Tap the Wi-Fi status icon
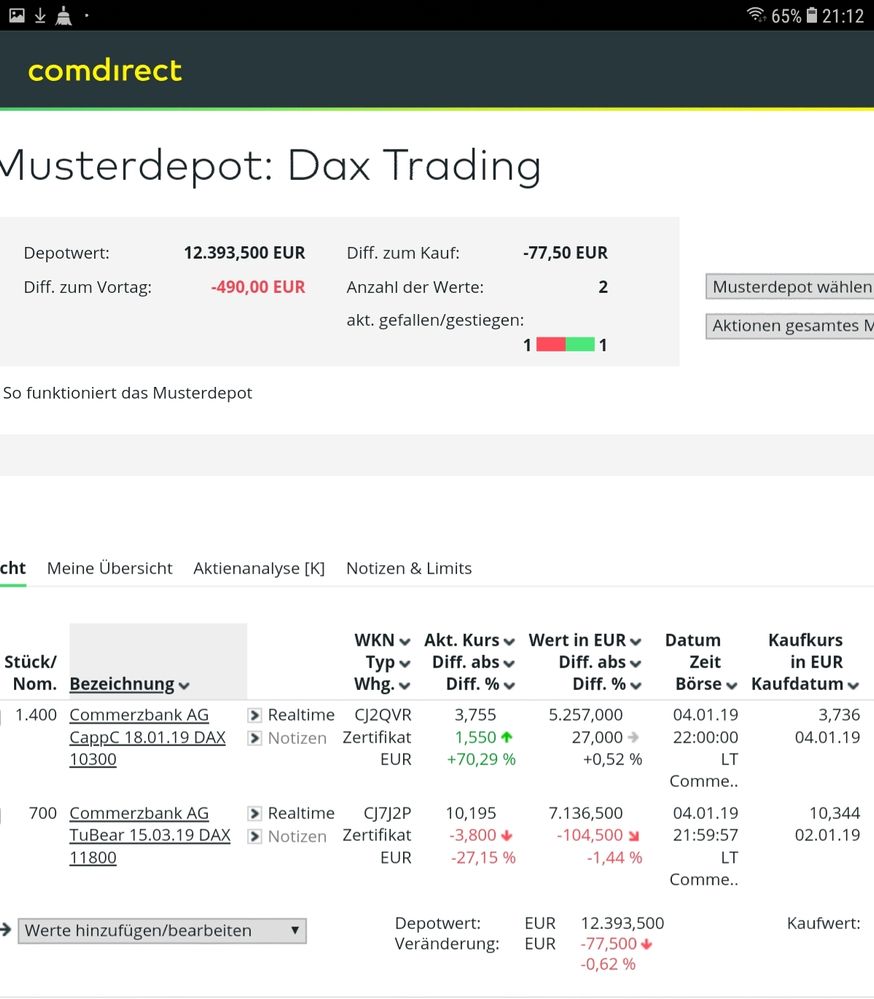The image size is (874, 999). point(757,15)
